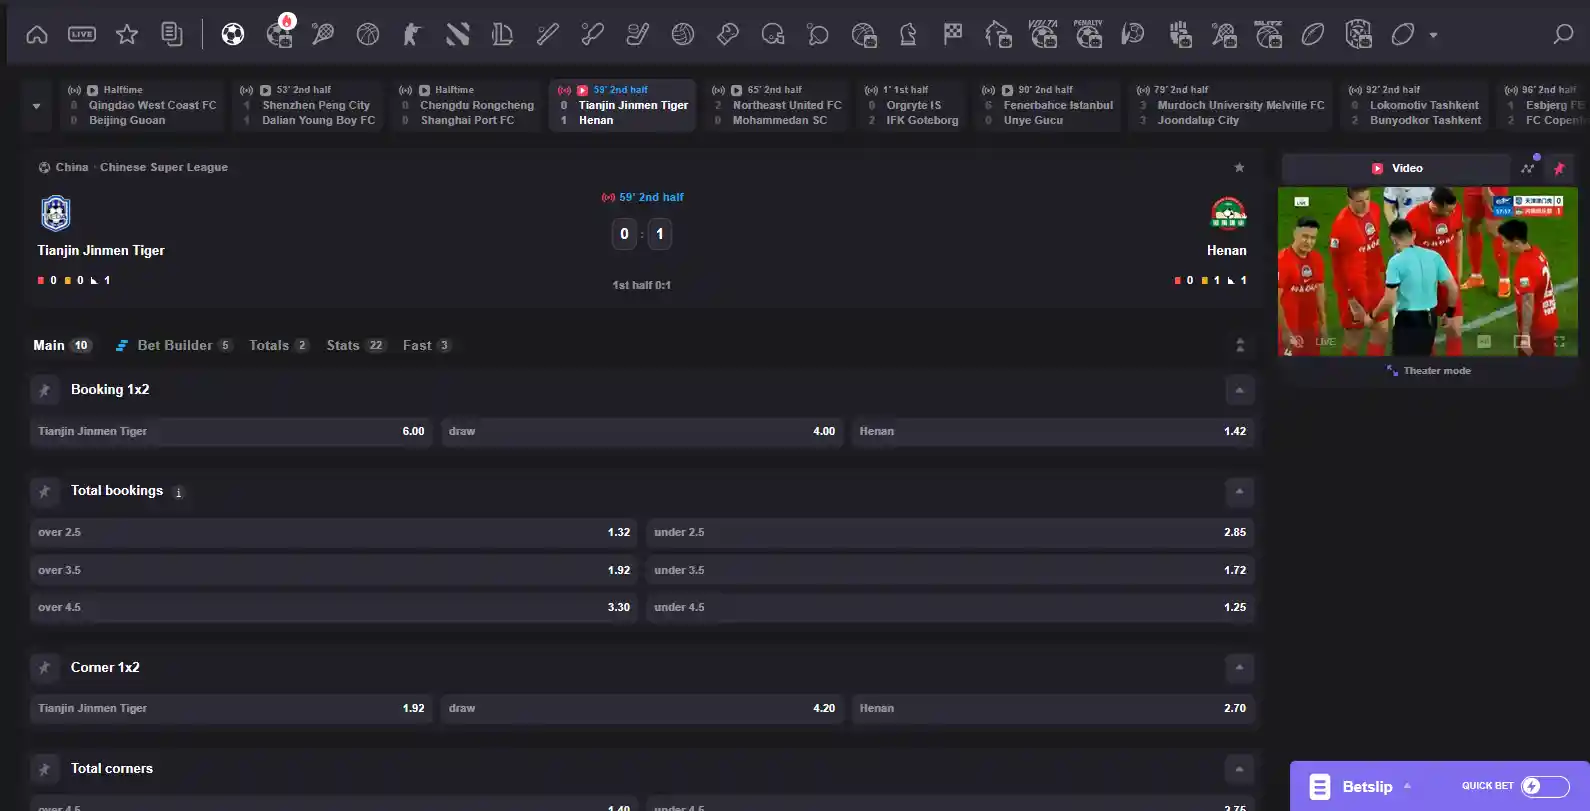Image resolution: width=1590 pixels, height=811 pixels.
Task: Show Total bookings info tooltip icon
Action: pos(178,492)
